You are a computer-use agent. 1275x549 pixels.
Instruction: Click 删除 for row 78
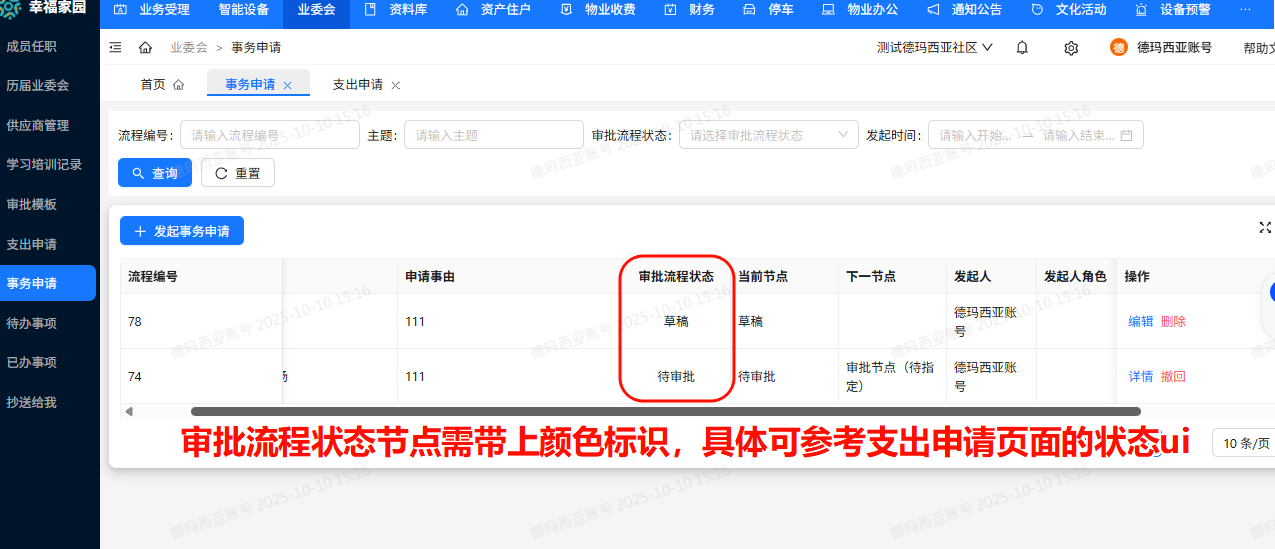[x=1173, y=321]
